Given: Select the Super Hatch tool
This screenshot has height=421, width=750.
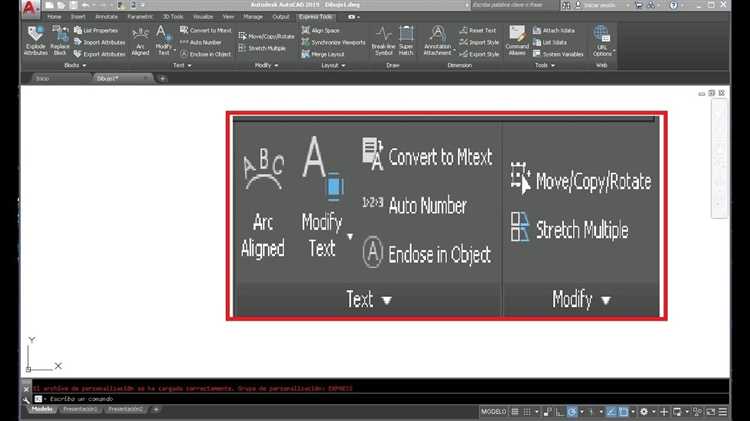Looking at the screenshot, I should [406, 41].
